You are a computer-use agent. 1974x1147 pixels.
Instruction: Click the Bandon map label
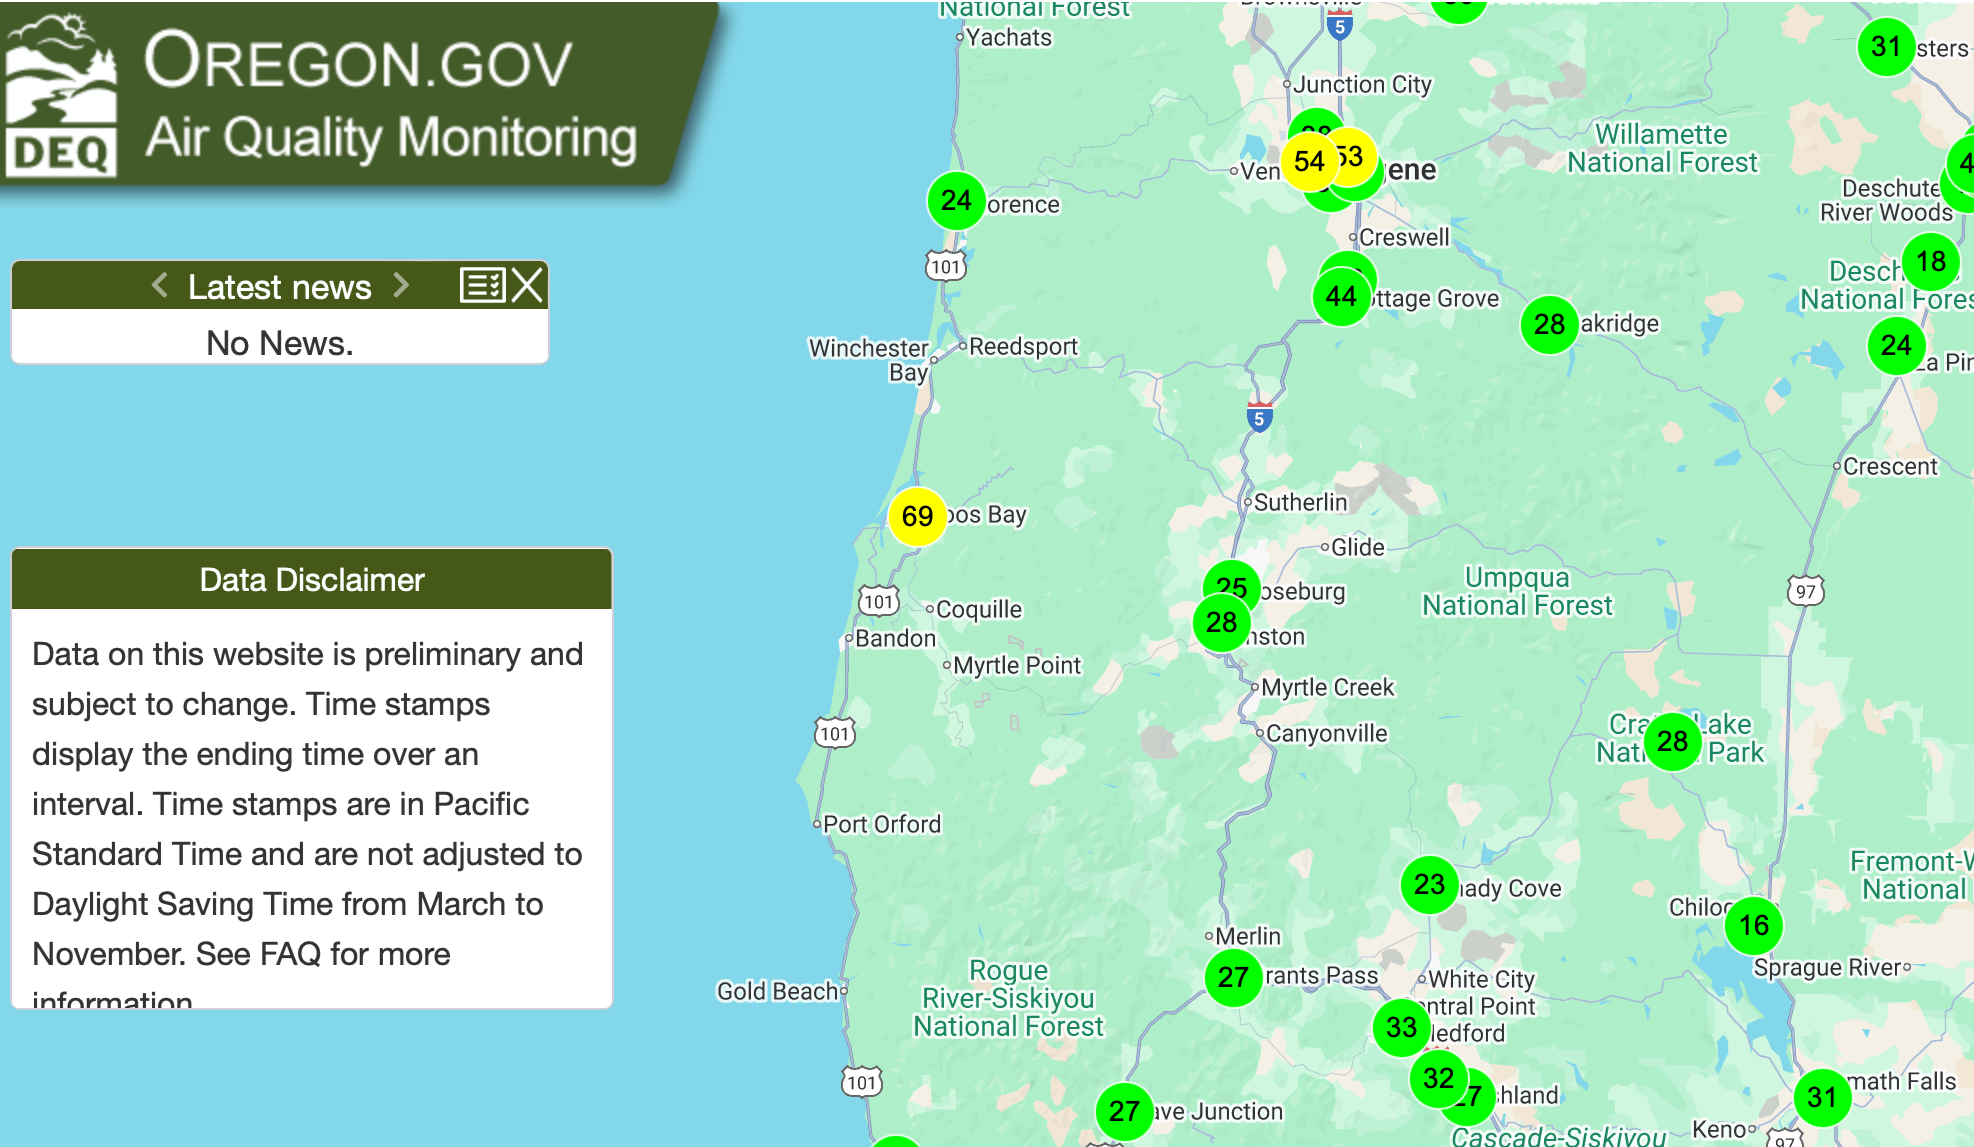point(895,638)
